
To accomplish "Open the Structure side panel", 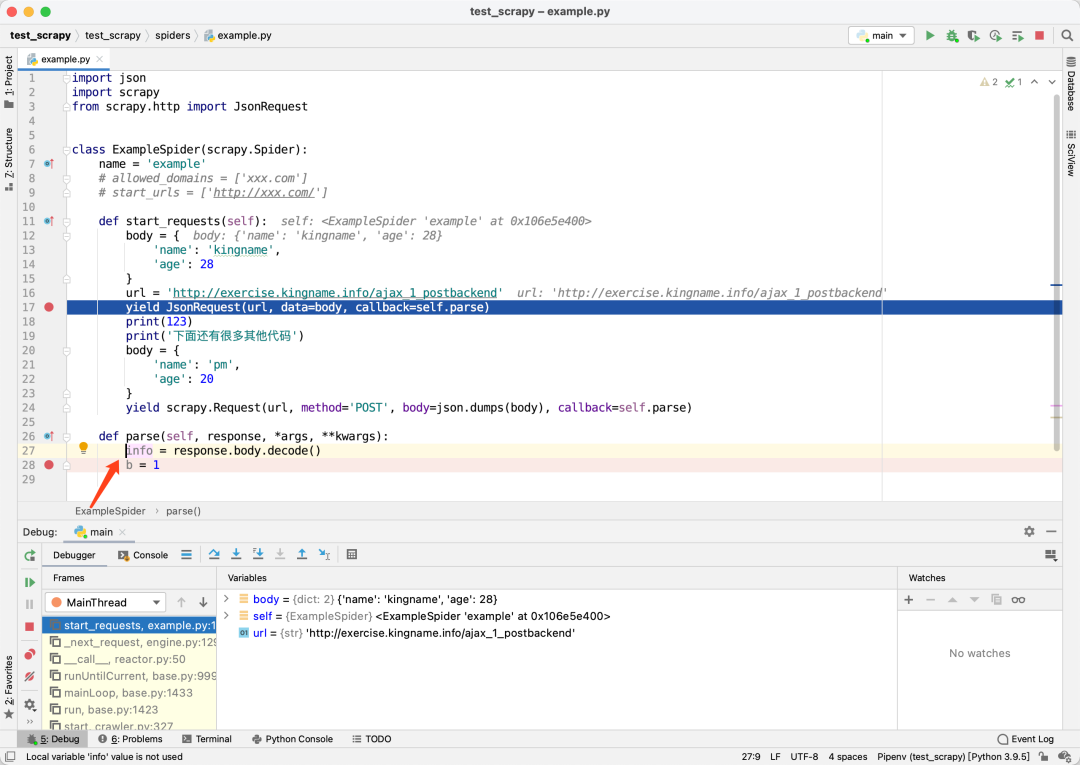I will 8,159.
